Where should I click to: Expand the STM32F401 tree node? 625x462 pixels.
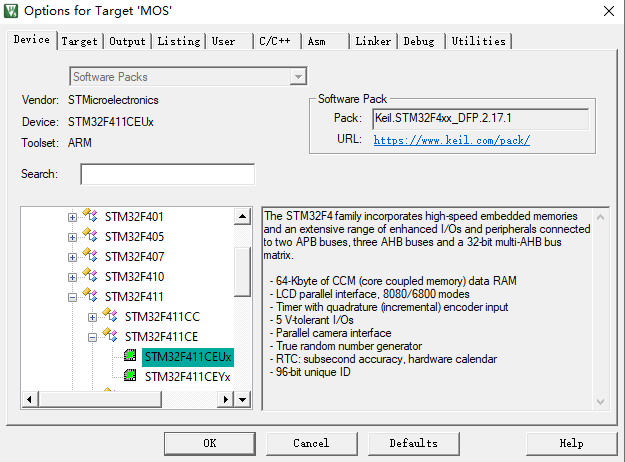(72, 217)
